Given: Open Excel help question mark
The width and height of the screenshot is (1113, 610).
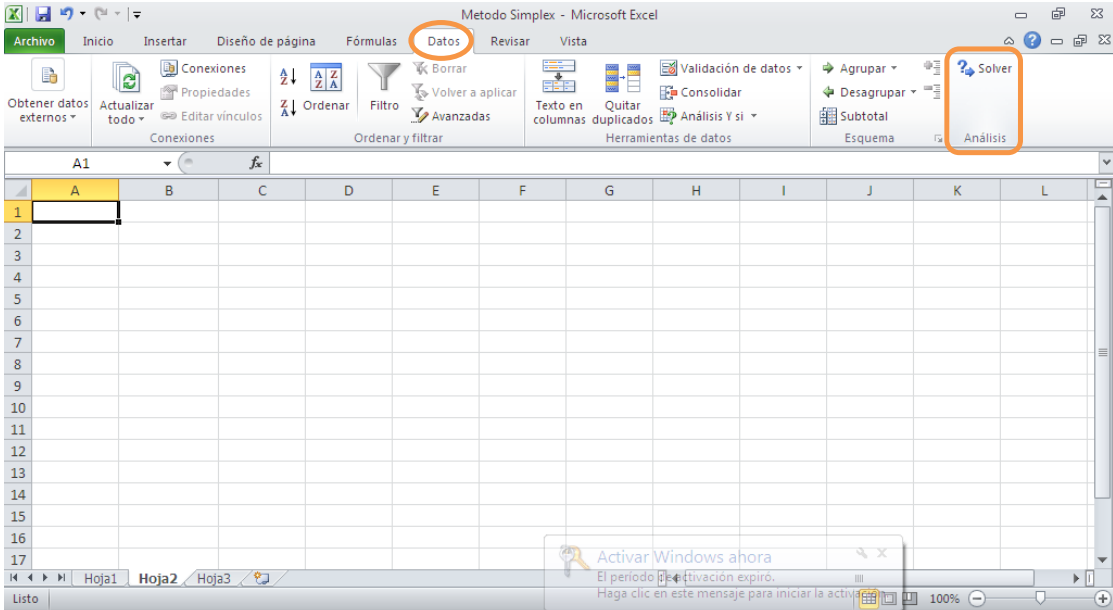Looking at the screenshot, I should click(x=1032, y=40).
